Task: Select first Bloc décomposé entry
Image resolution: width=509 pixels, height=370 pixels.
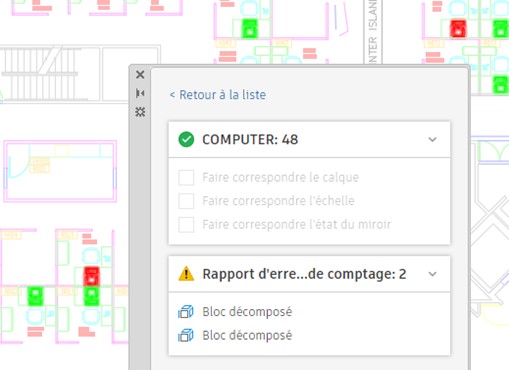Action: tap(247, 312)
